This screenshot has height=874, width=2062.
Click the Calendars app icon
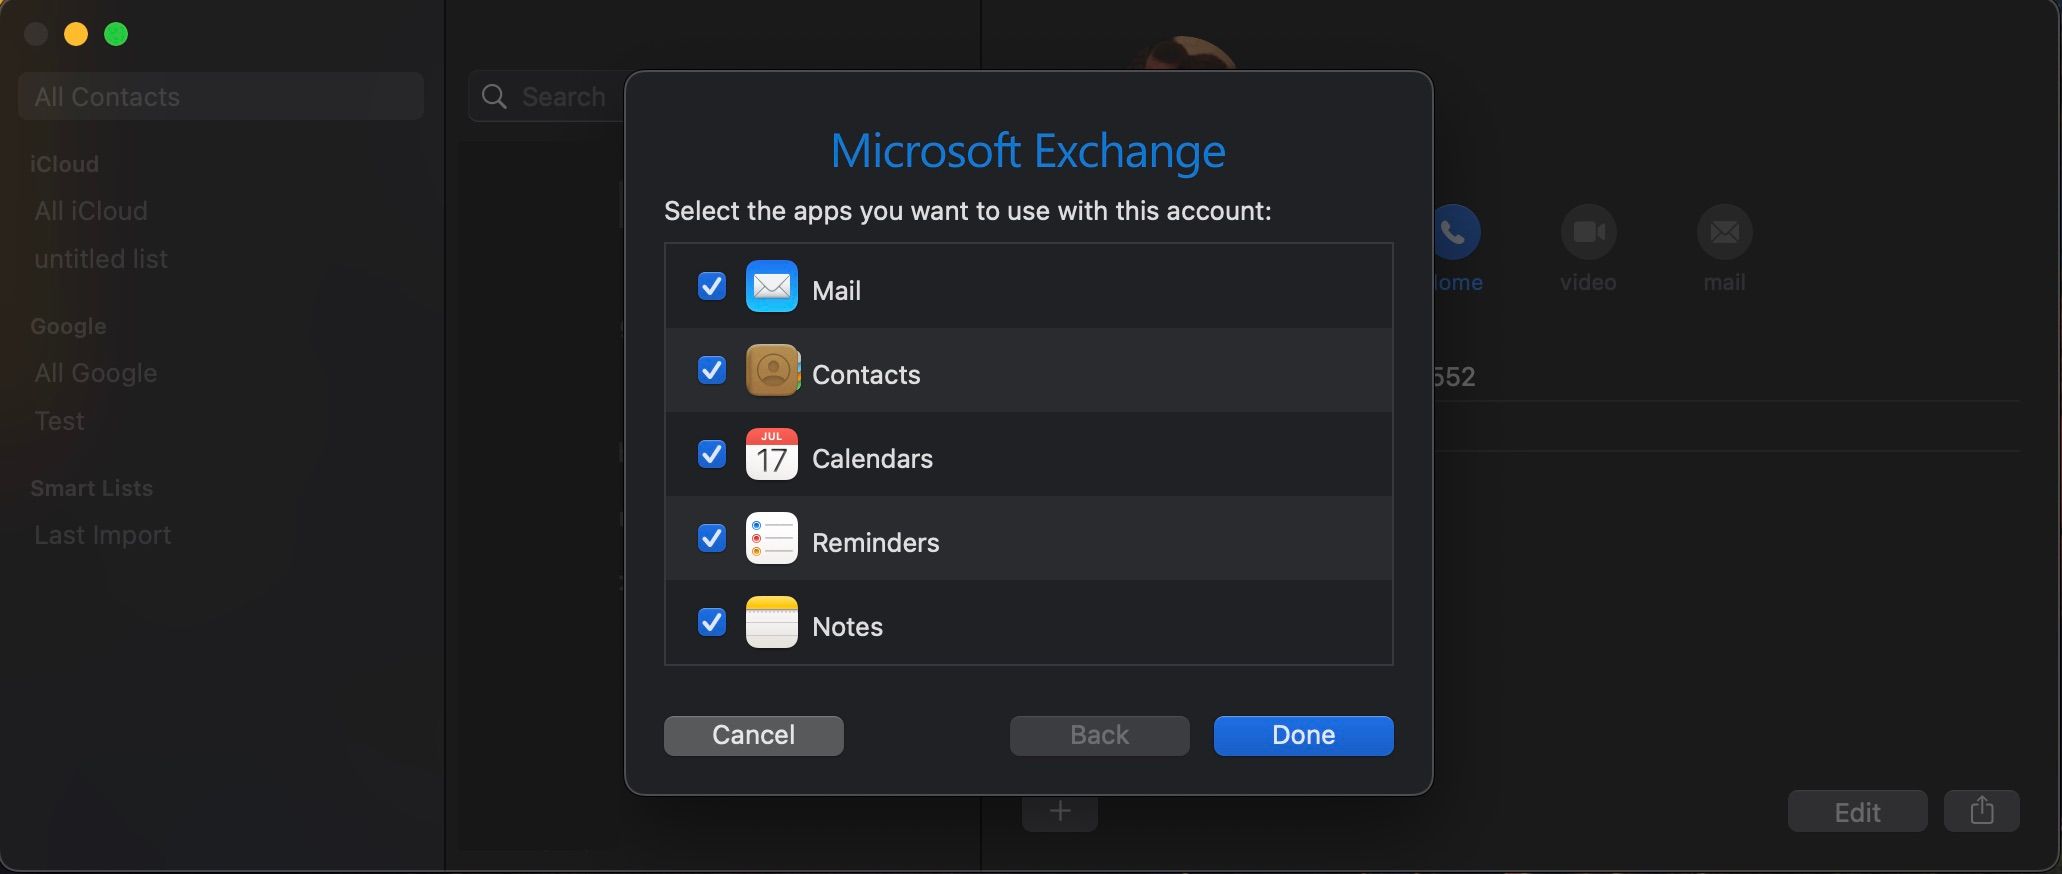771,454
